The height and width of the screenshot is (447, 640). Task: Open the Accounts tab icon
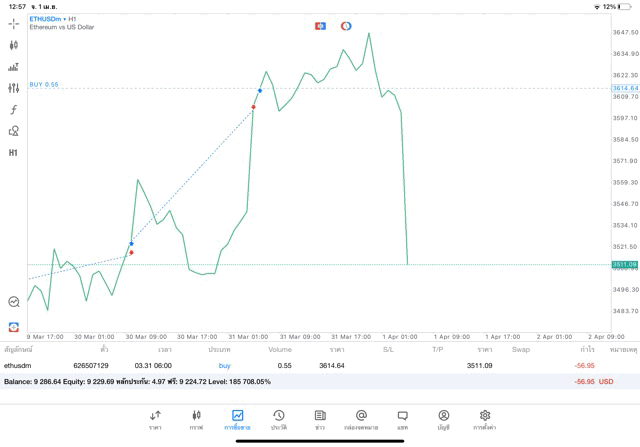click(443, 418)
